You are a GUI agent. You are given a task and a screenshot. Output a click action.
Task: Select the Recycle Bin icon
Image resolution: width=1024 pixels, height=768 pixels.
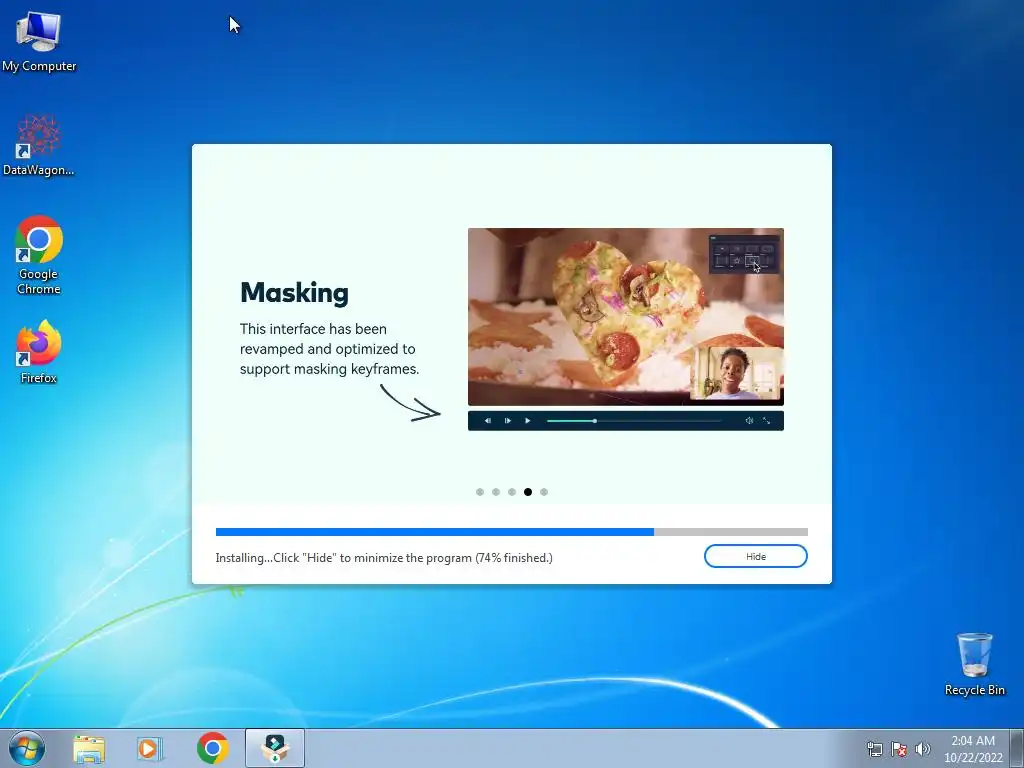[974, 664]
